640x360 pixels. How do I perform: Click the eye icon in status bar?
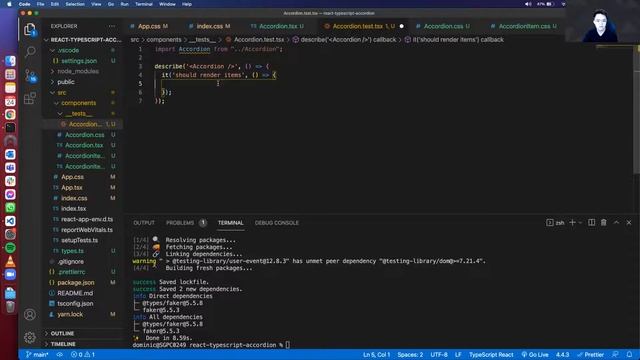click(x=60, y=354)
